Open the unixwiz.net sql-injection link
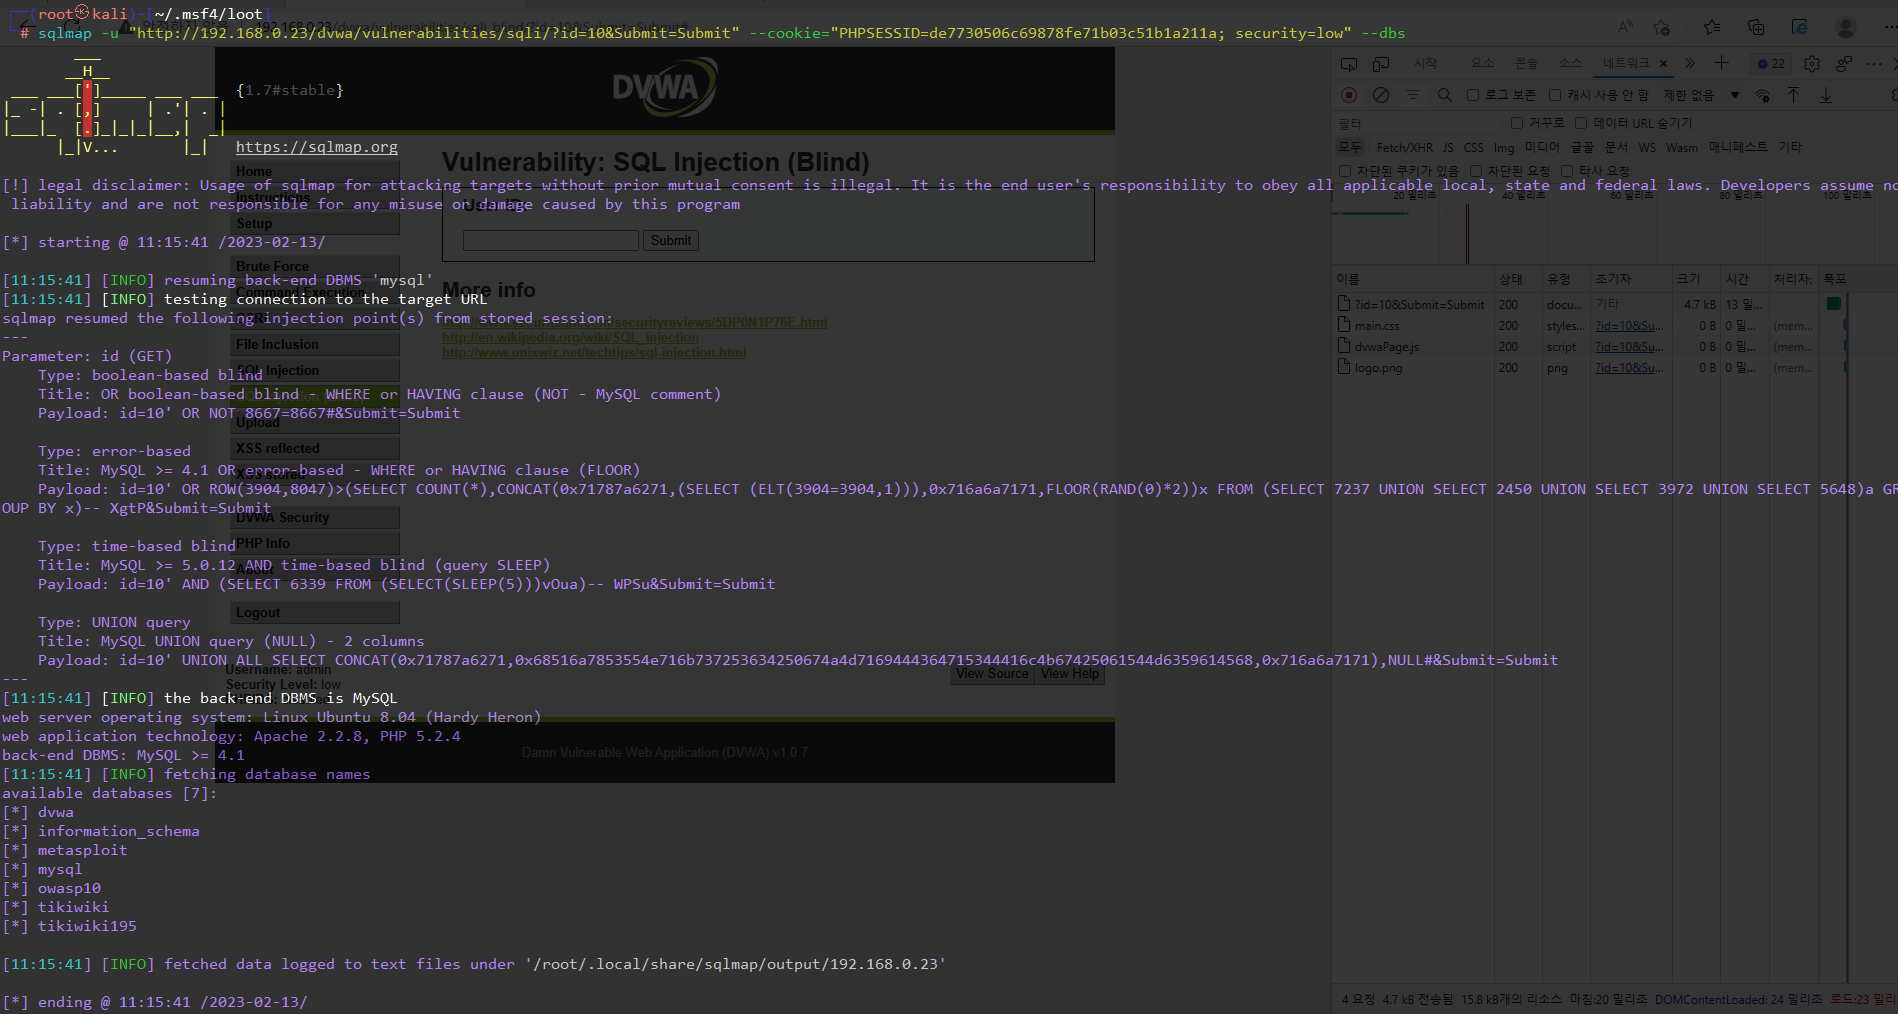 pos(594,353)
